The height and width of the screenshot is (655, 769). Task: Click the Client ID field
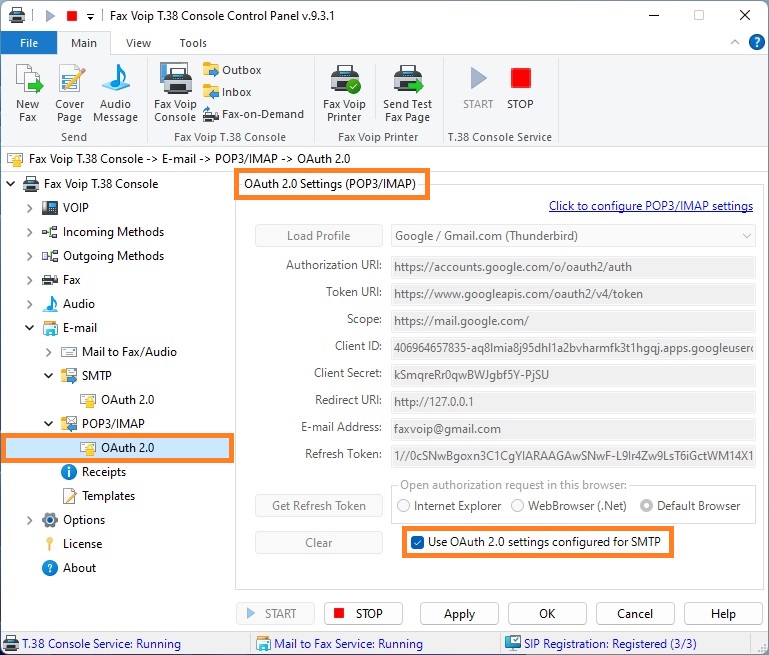pyautogui.click(x=573, y=348)
